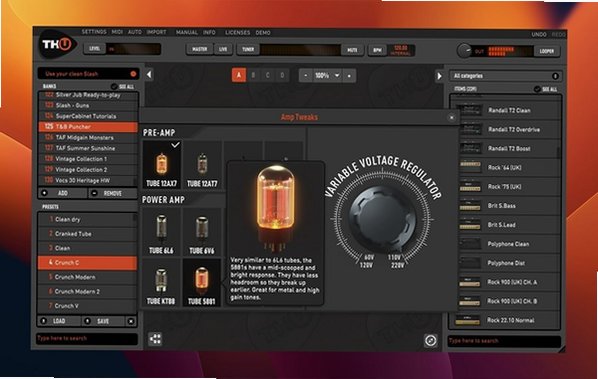Open the 100% zoom dropdown
598x379 pixels.
pyautogui.click(x=327, y=75)
